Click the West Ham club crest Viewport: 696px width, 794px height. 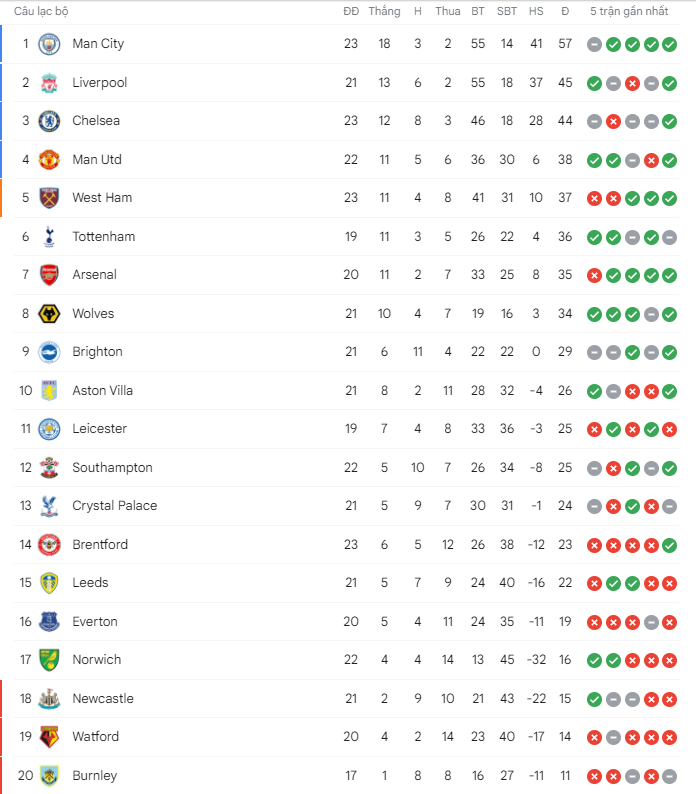pos(49,198)
